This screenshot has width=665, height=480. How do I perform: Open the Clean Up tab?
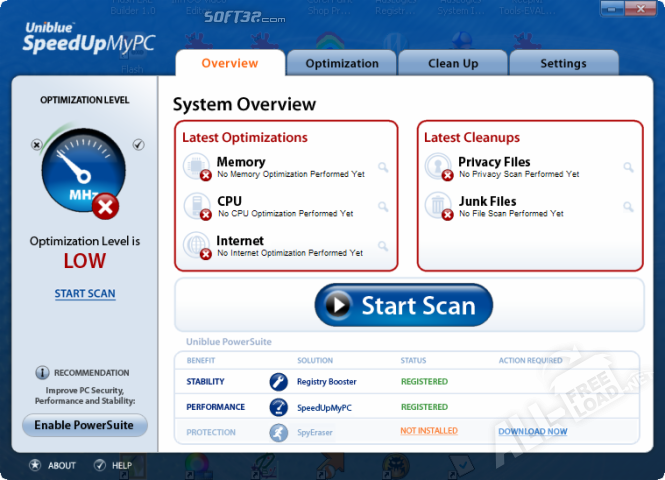(x=453, y=63)
